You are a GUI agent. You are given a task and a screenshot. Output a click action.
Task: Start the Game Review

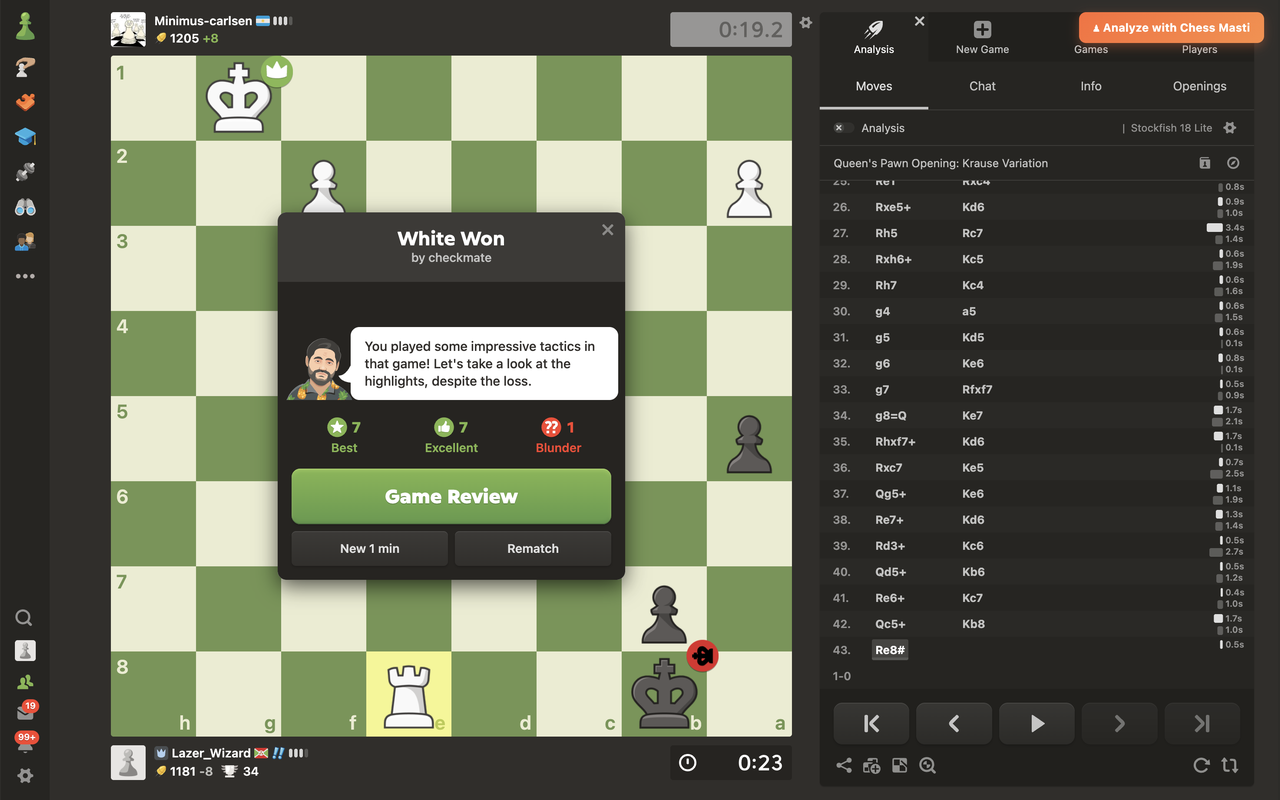point(451,496)
